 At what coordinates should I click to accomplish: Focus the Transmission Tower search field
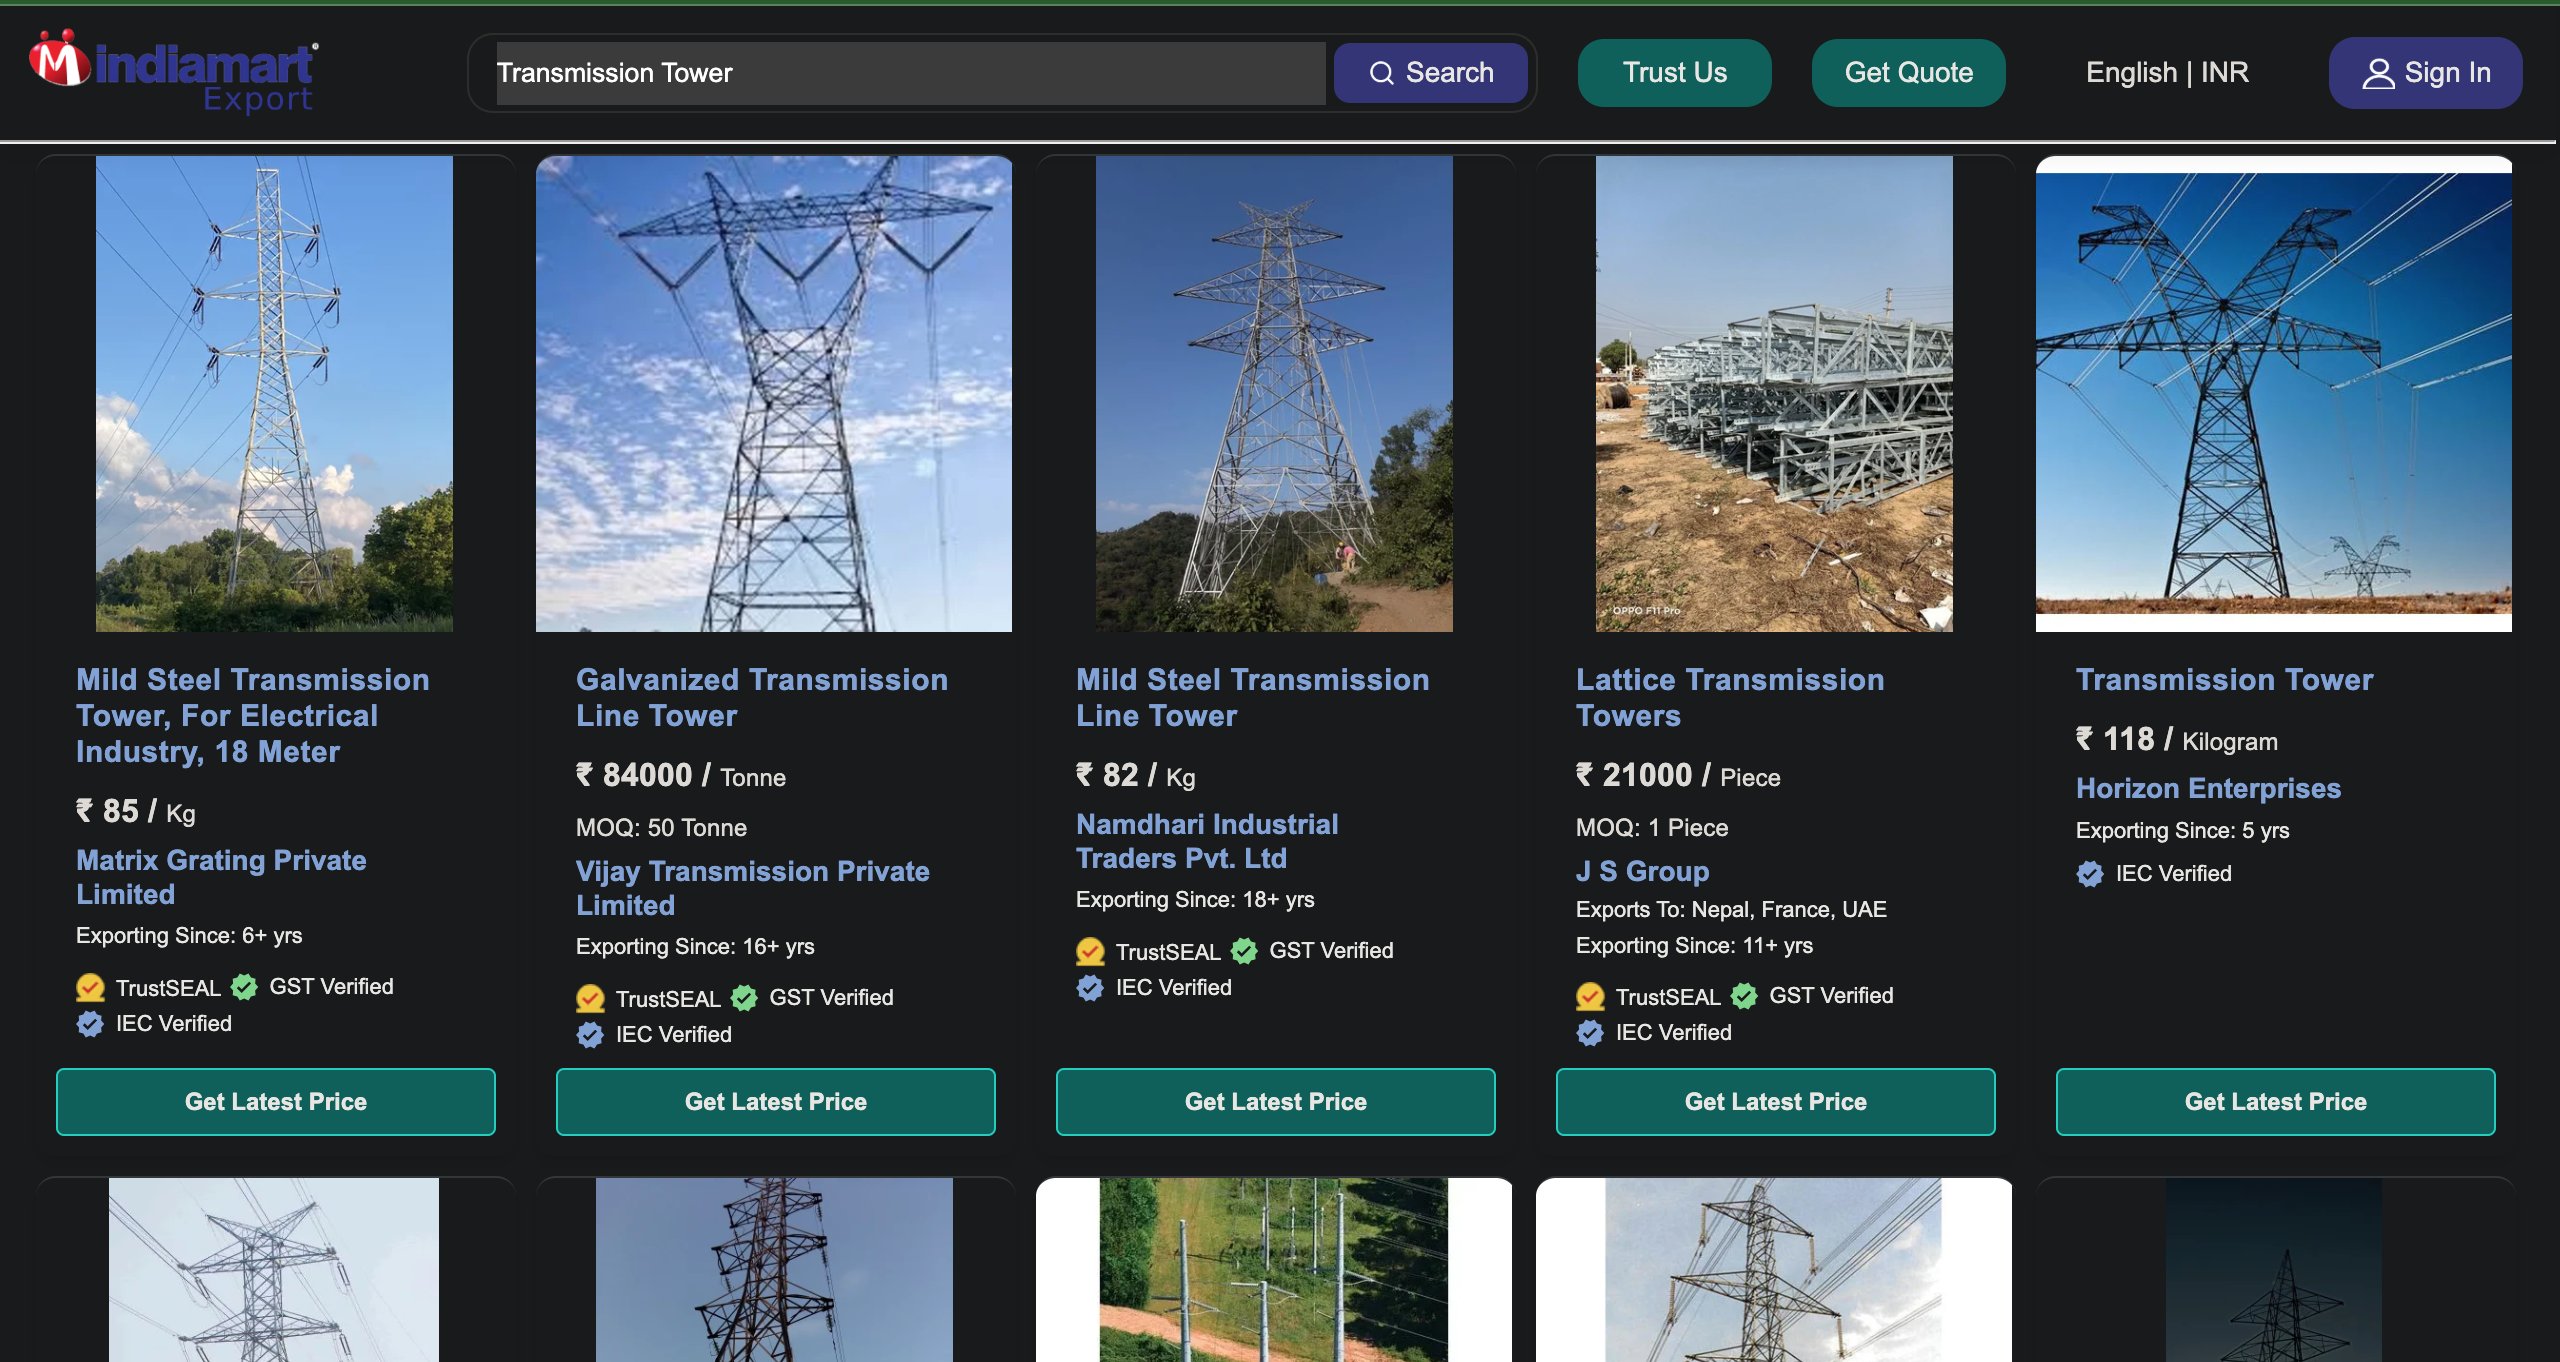[x=910, y=73]
